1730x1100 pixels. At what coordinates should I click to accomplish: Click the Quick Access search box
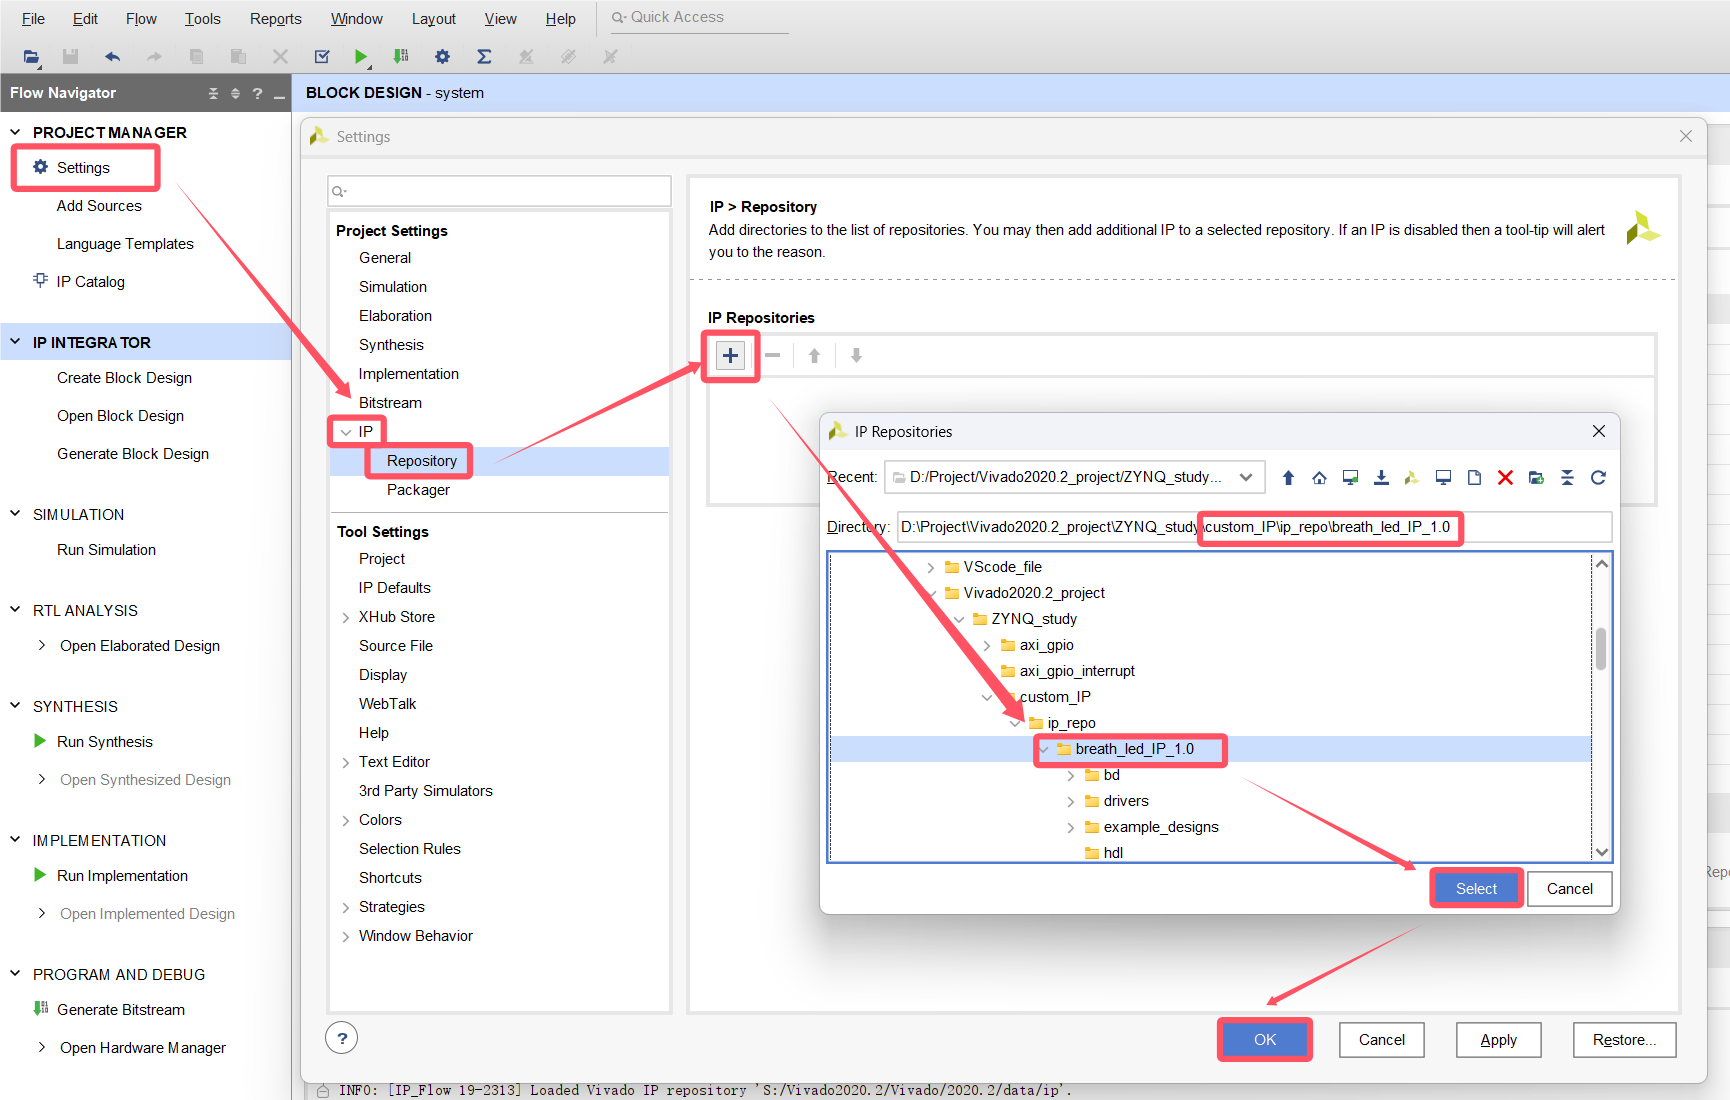(x=699, y=17)
